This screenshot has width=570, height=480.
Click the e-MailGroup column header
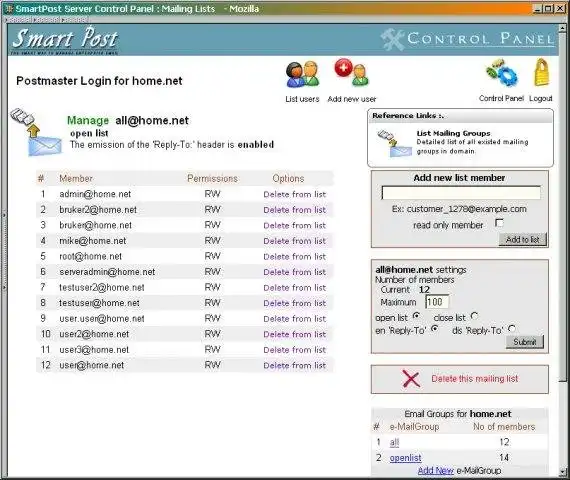click(x=414, y=427)
